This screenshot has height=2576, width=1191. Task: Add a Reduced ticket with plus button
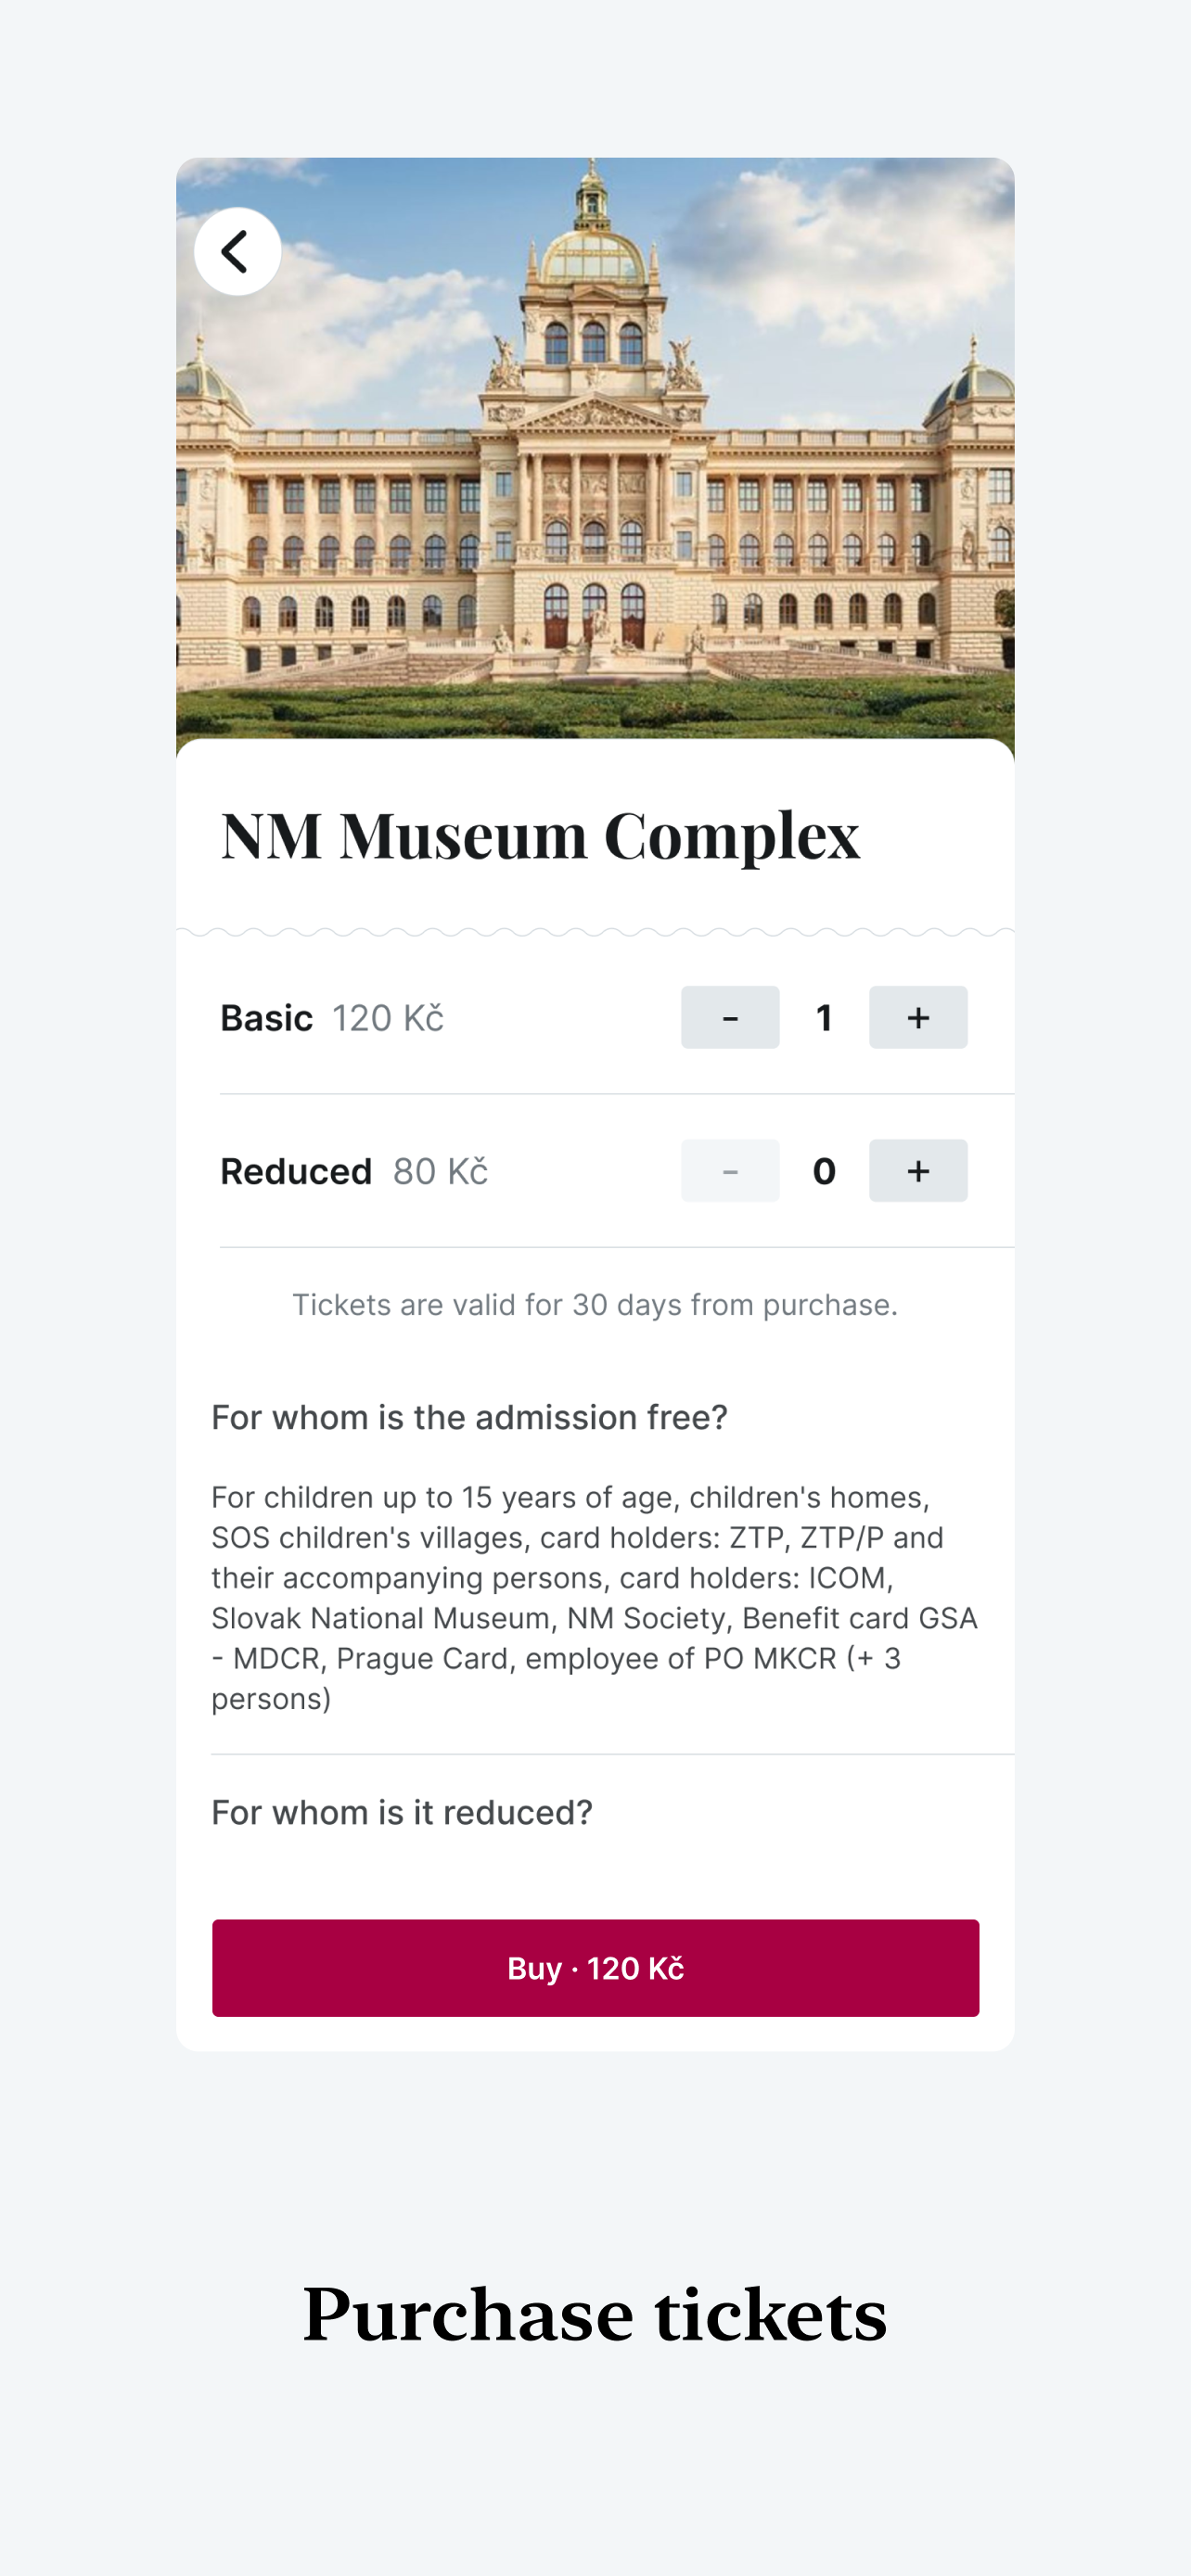918,1170
